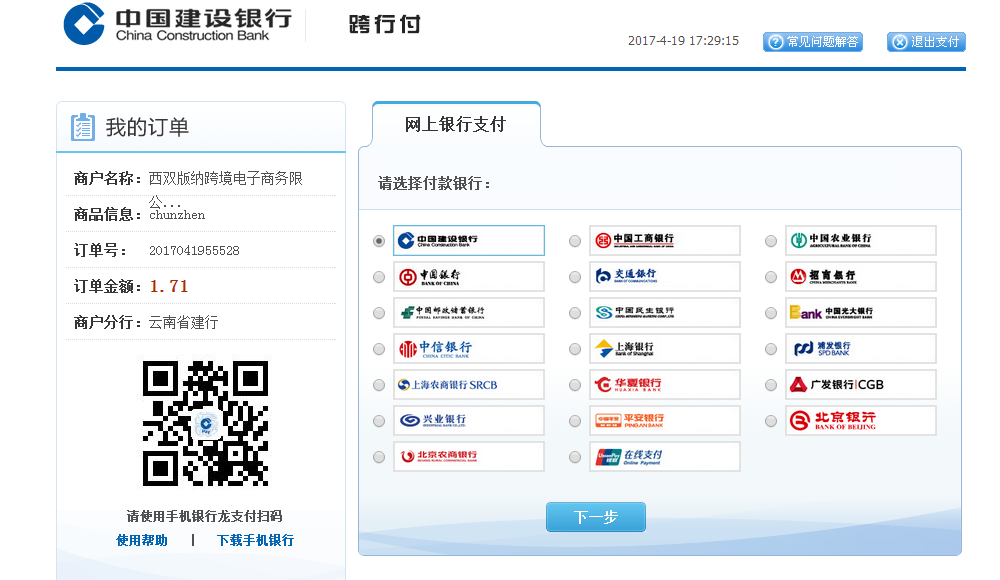Click the 中国银行 (Bank of China) logo box
Screen dimensions: 1000x580
click(469, 277)
